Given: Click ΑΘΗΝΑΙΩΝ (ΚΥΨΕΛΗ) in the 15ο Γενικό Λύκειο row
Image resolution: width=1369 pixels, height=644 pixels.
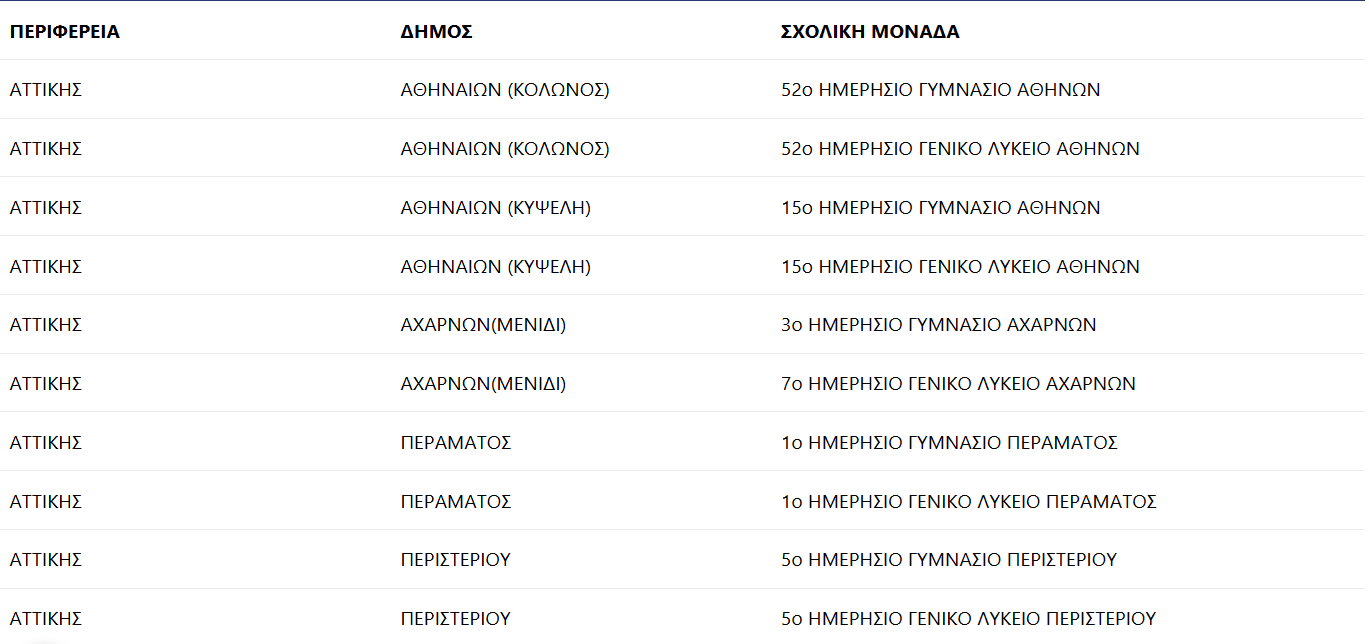Looking at the screenshot, I should point(495,267).
